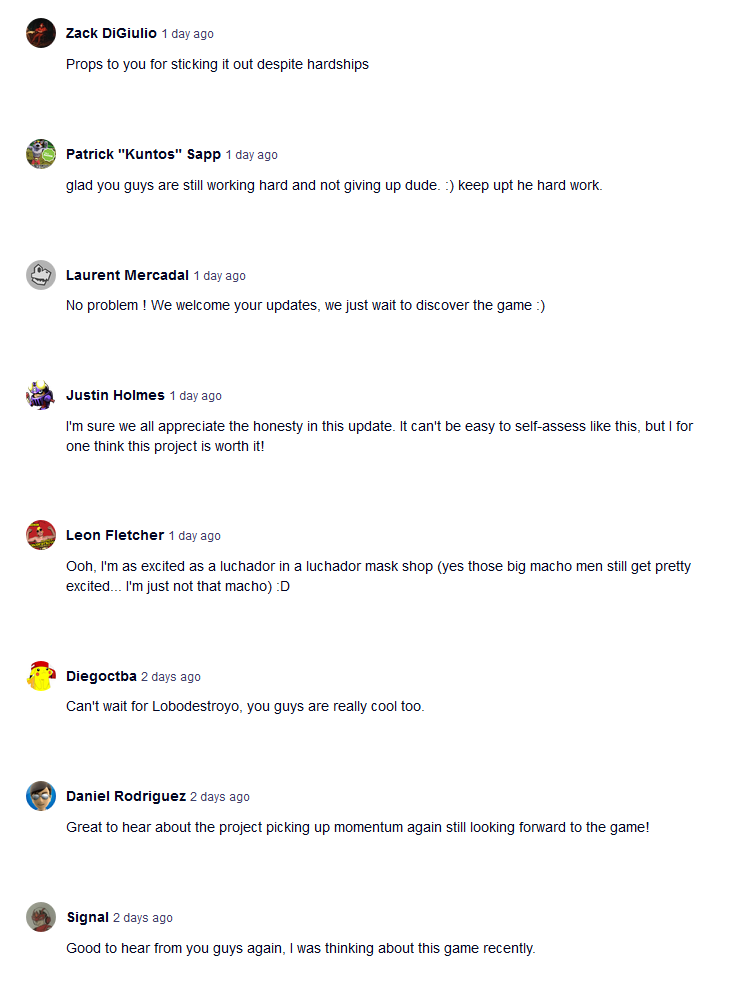Screen dimensions: 736x984
Task: Click the Patrick "Kuntos" Sapp username
Action: coord(143,155)
